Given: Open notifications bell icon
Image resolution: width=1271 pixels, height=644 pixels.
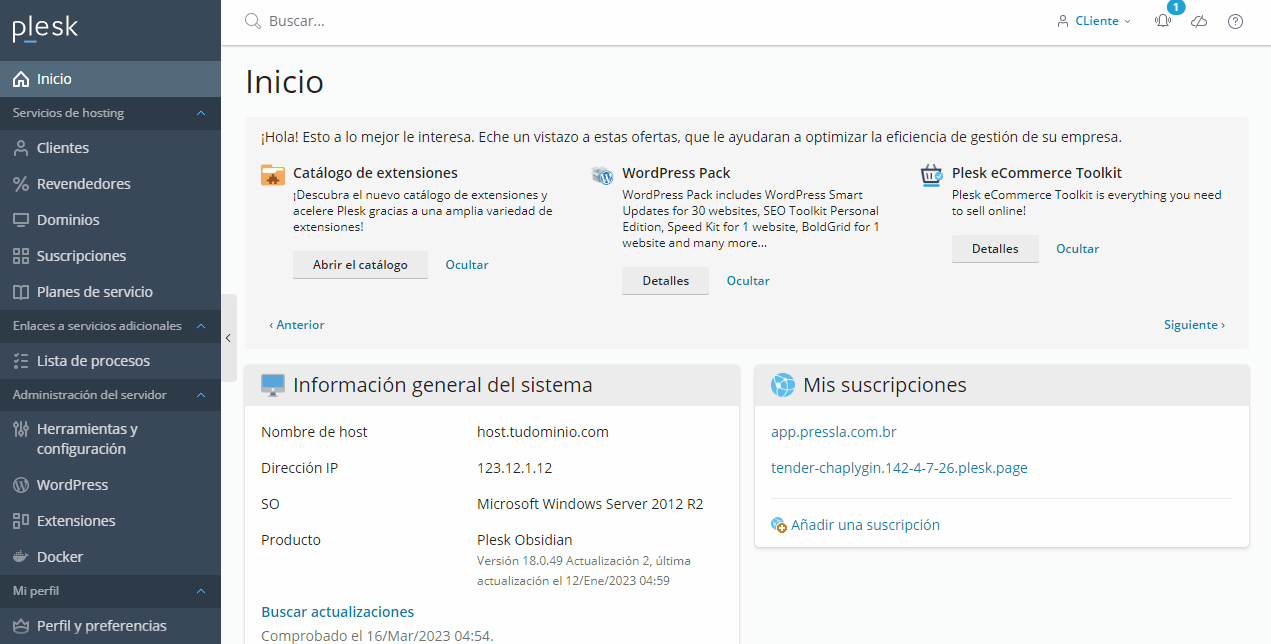Looking at the screenshot, I should (1162, 21).
